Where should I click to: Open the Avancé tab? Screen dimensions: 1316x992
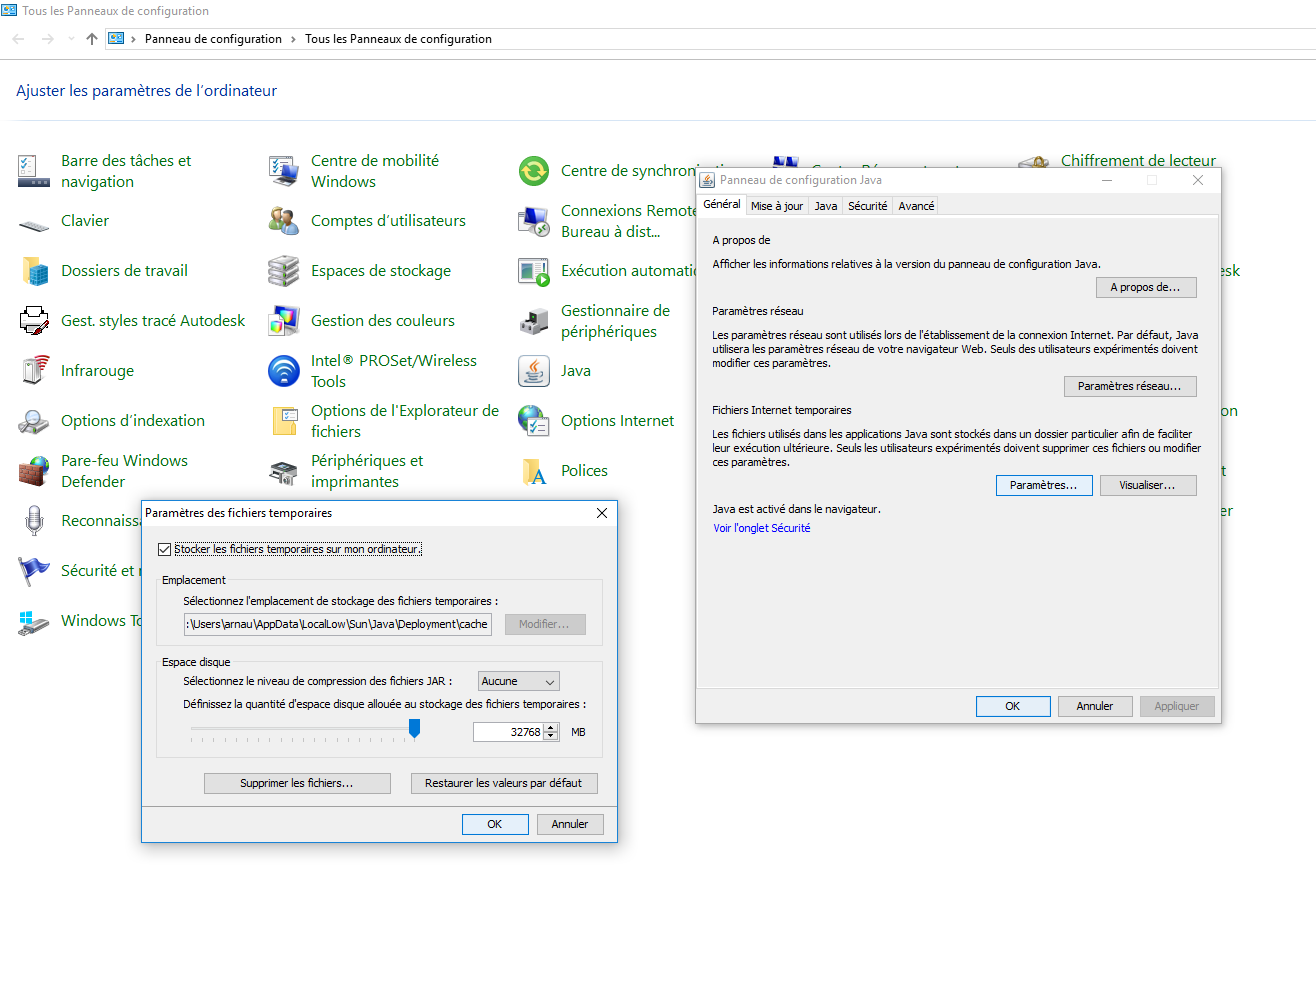coord(916,206)
